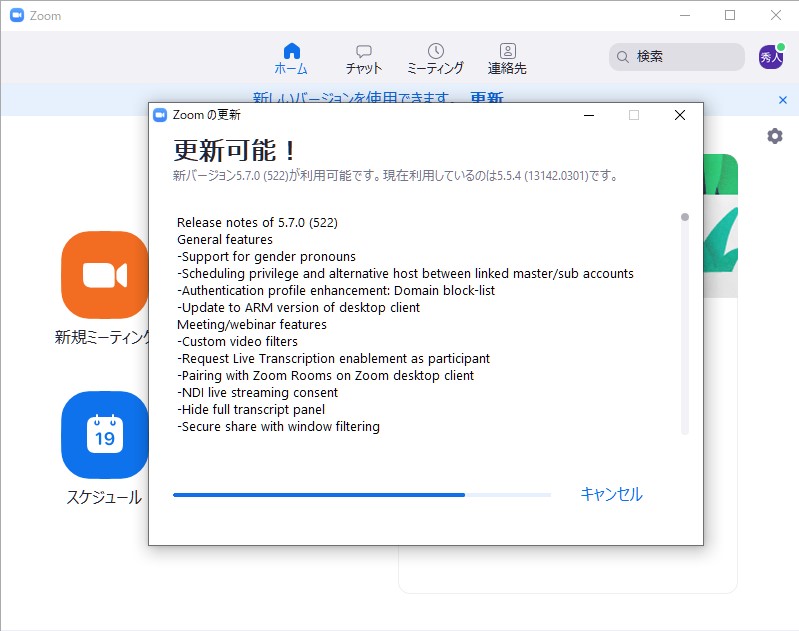Open the スケジュール calendar icon

click(x=104, y=435)
